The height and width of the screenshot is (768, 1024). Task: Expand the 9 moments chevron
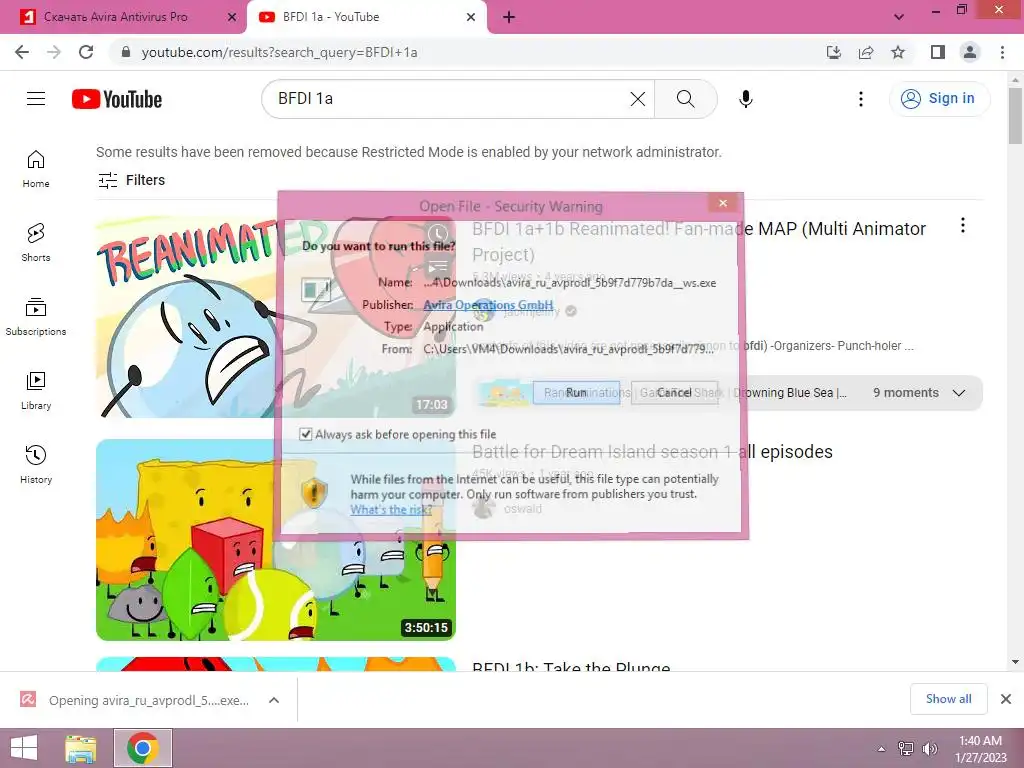pyautogui.click(x=959, y=393)
